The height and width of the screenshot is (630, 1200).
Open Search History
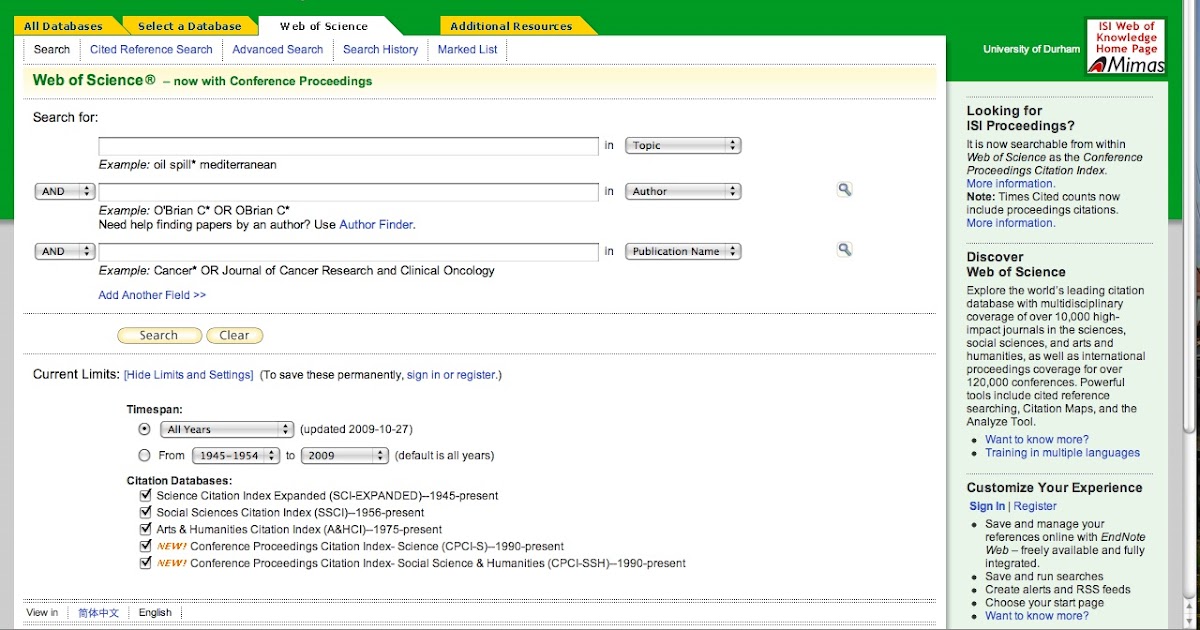coord(380,49)
